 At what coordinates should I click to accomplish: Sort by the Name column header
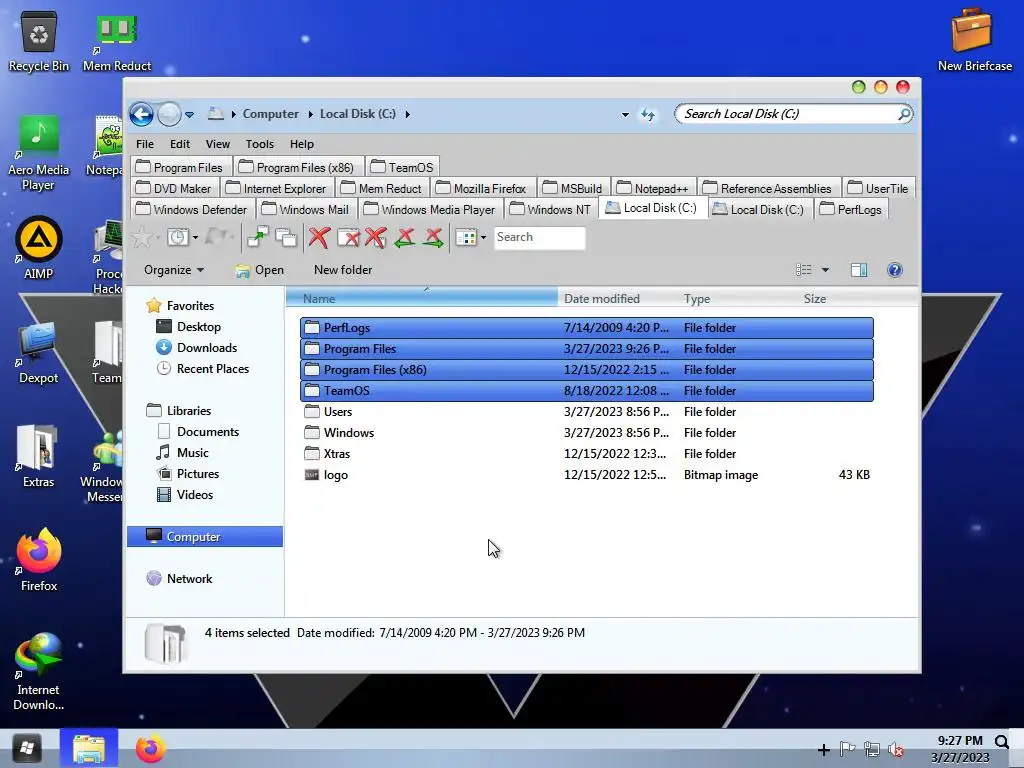422,298
